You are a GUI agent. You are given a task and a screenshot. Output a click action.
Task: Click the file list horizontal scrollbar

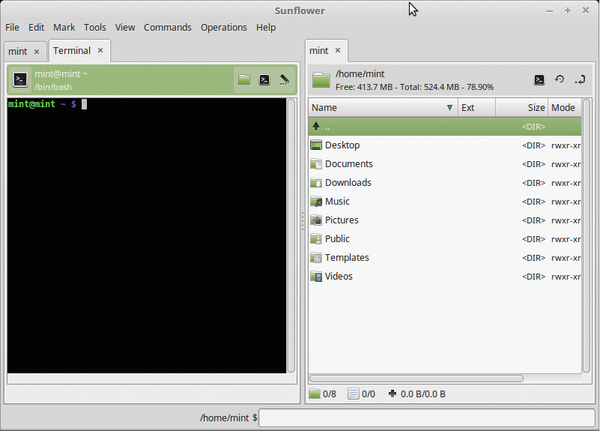click(x=416, y=378)
